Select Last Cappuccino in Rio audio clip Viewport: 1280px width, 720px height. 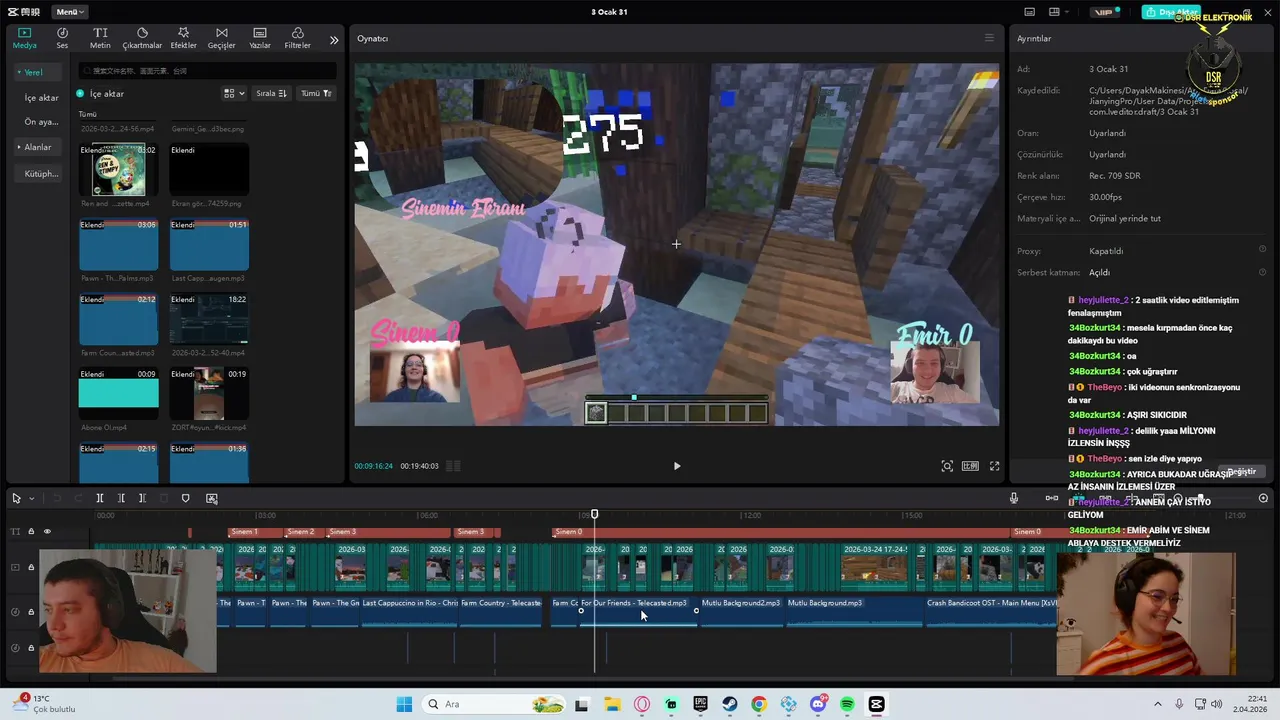pos(410,612)
